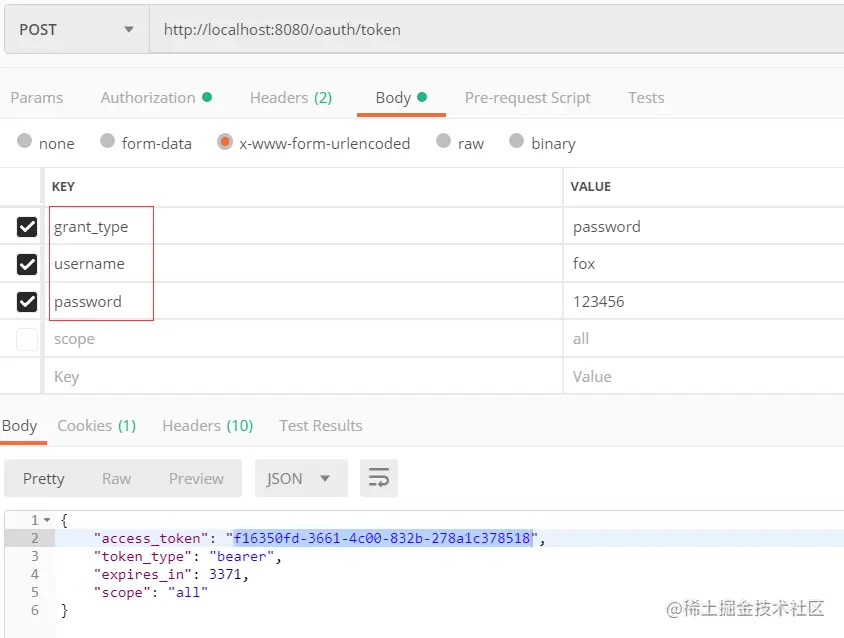Click the "token_type" key in response
The image size is (844, 638).
point(143,556)
